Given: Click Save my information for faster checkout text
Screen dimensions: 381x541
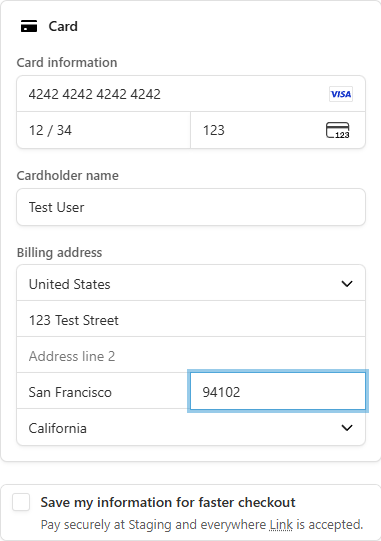Looking at the screenshot, I should coord(168,502).
